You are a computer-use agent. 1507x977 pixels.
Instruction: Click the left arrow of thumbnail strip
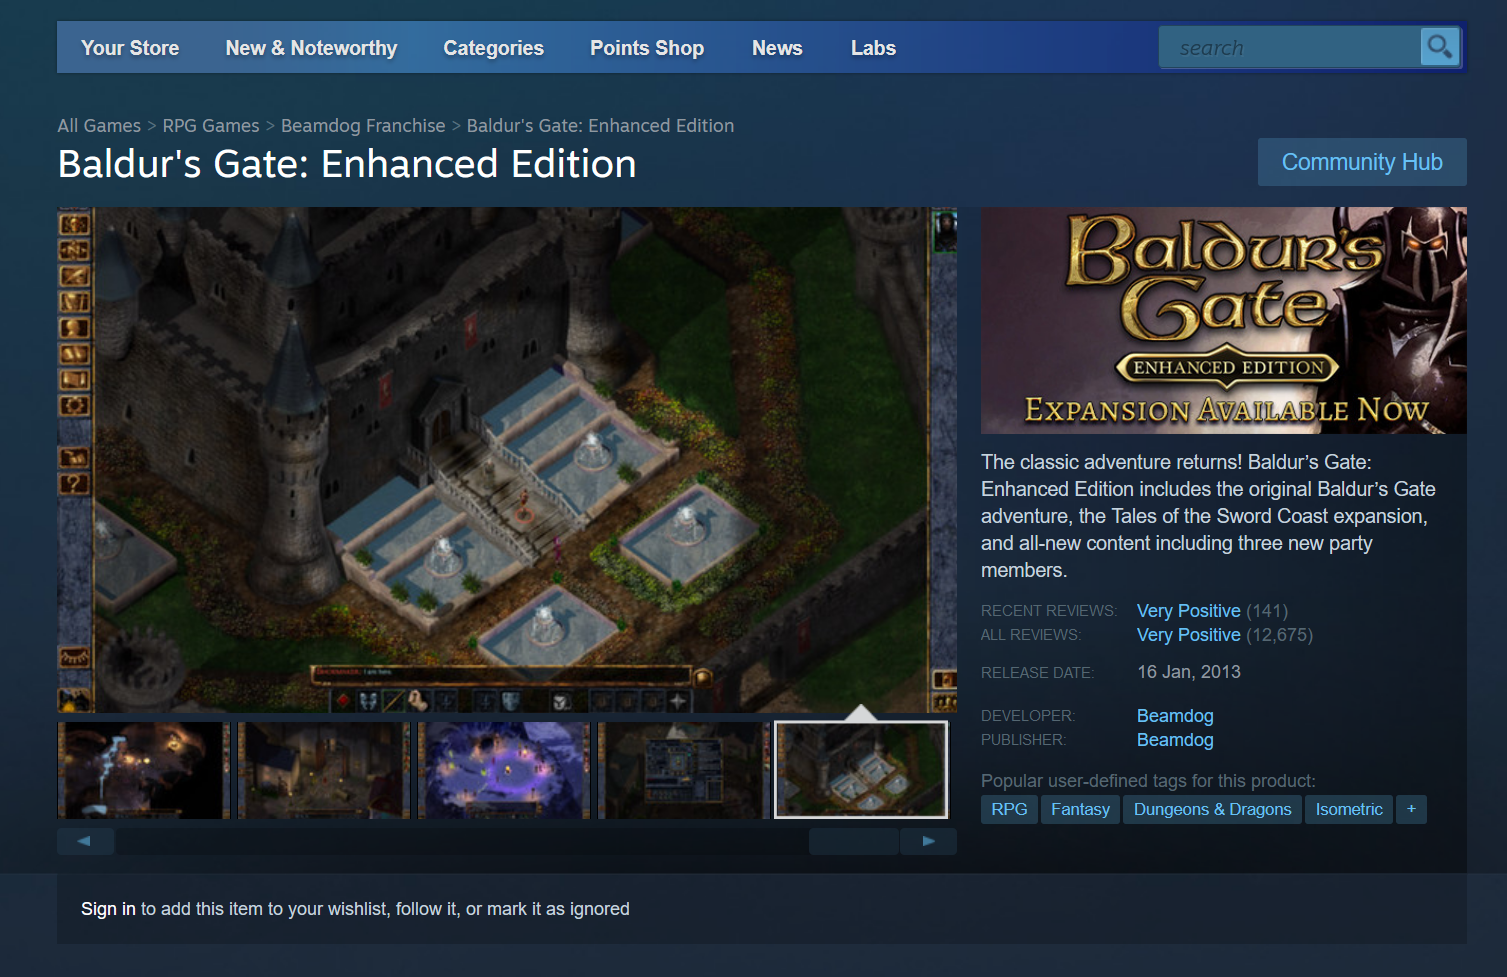click(85, 841)
